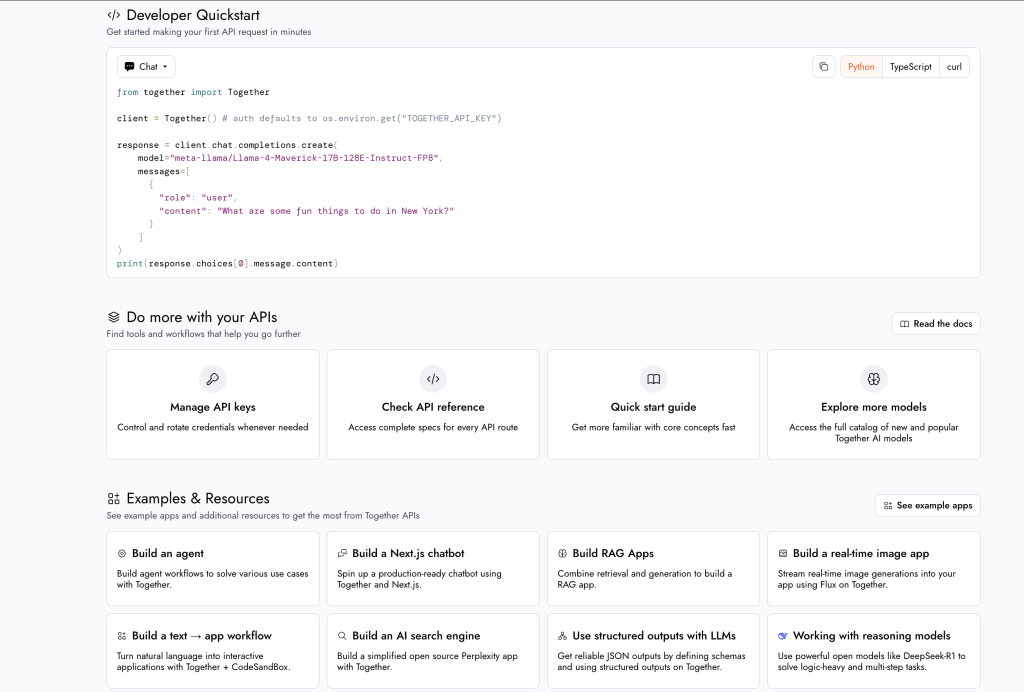Click the chat bubble icon in Chat dropdown

(x=129, y=67)
